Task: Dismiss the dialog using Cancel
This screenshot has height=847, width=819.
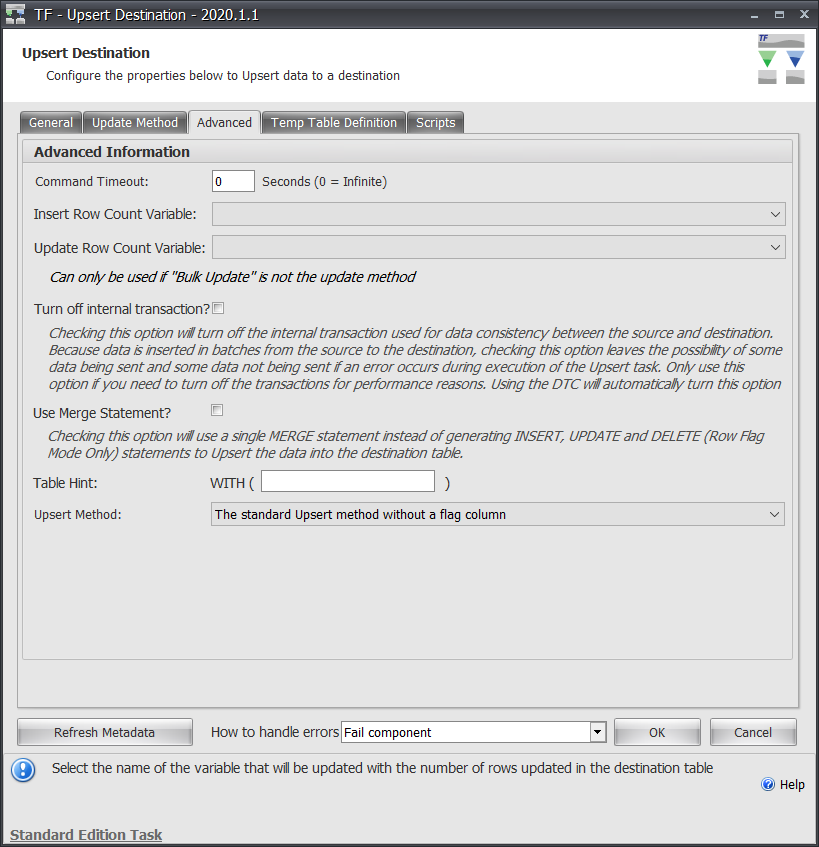Action: tap(752, 732)
